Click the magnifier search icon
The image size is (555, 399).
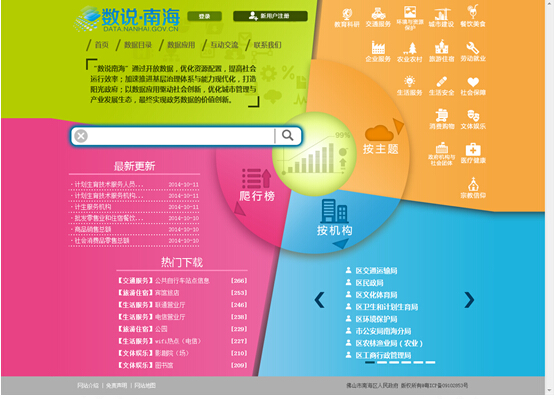click(287, 135)
